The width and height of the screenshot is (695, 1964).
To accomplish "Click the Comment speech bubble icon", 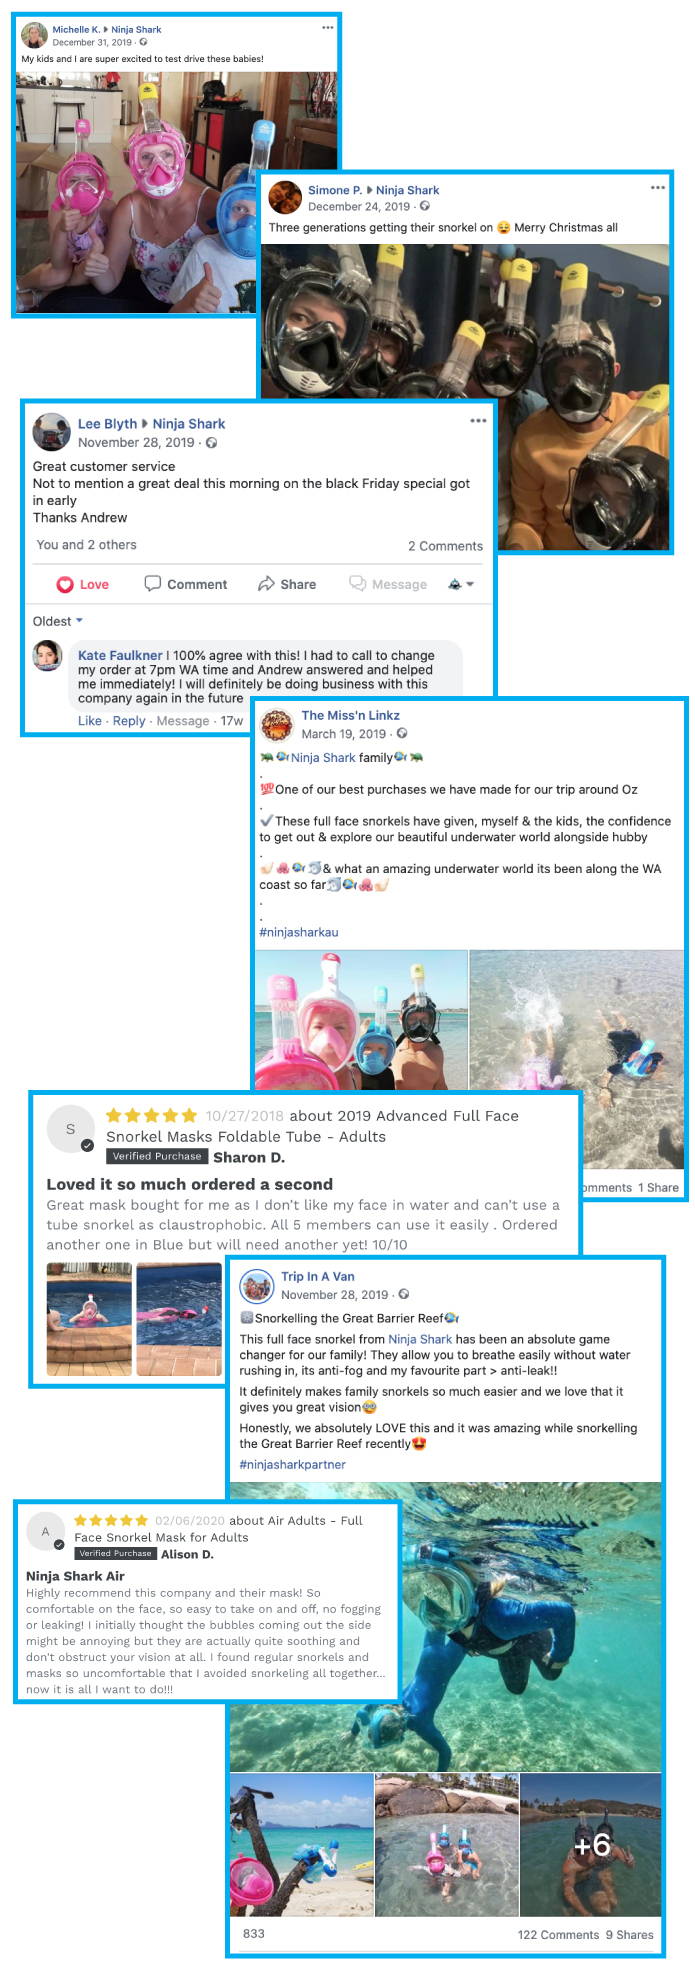I will [153, 584].
